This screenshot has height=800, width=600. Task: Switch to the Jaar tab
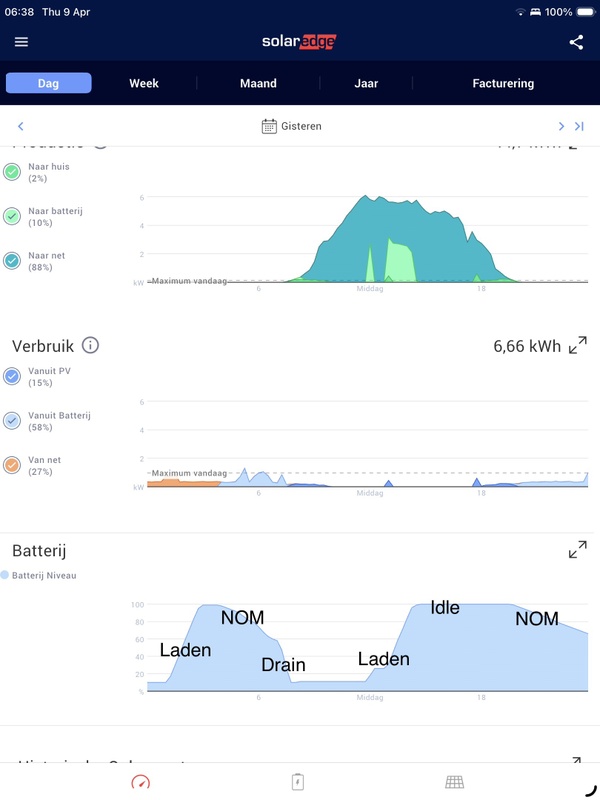point(366,83)
